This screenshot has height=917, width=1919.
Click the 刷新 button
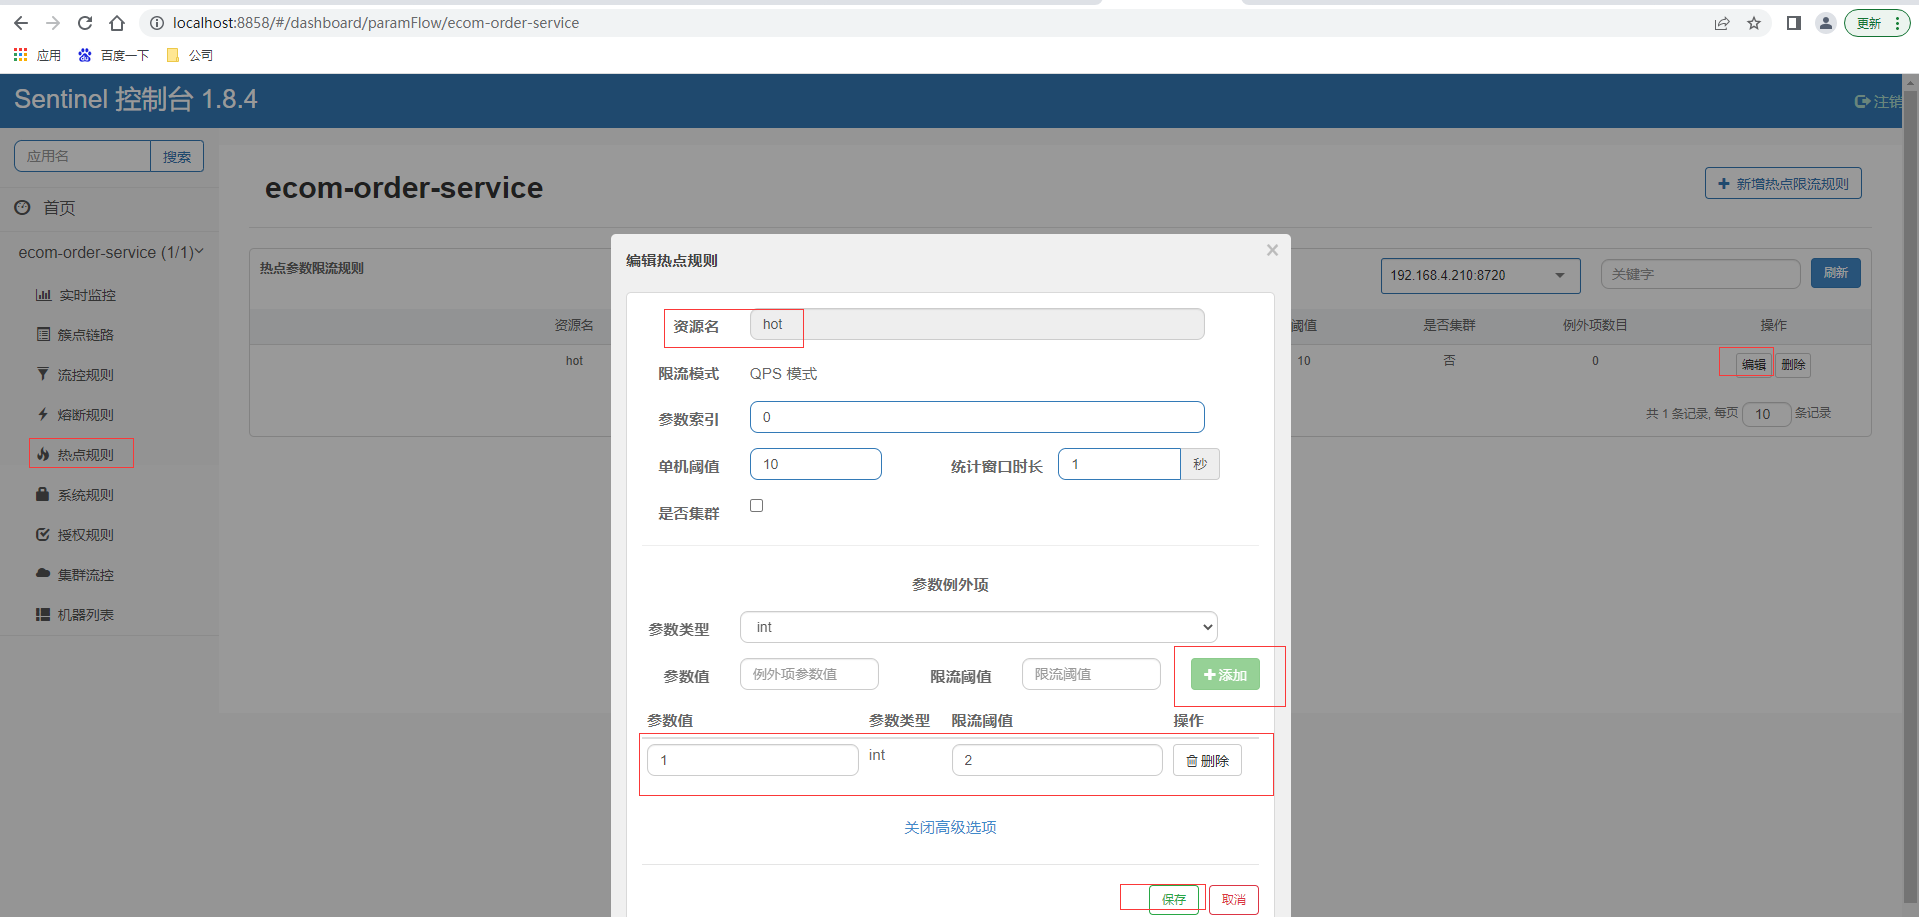click(1835, 273)
